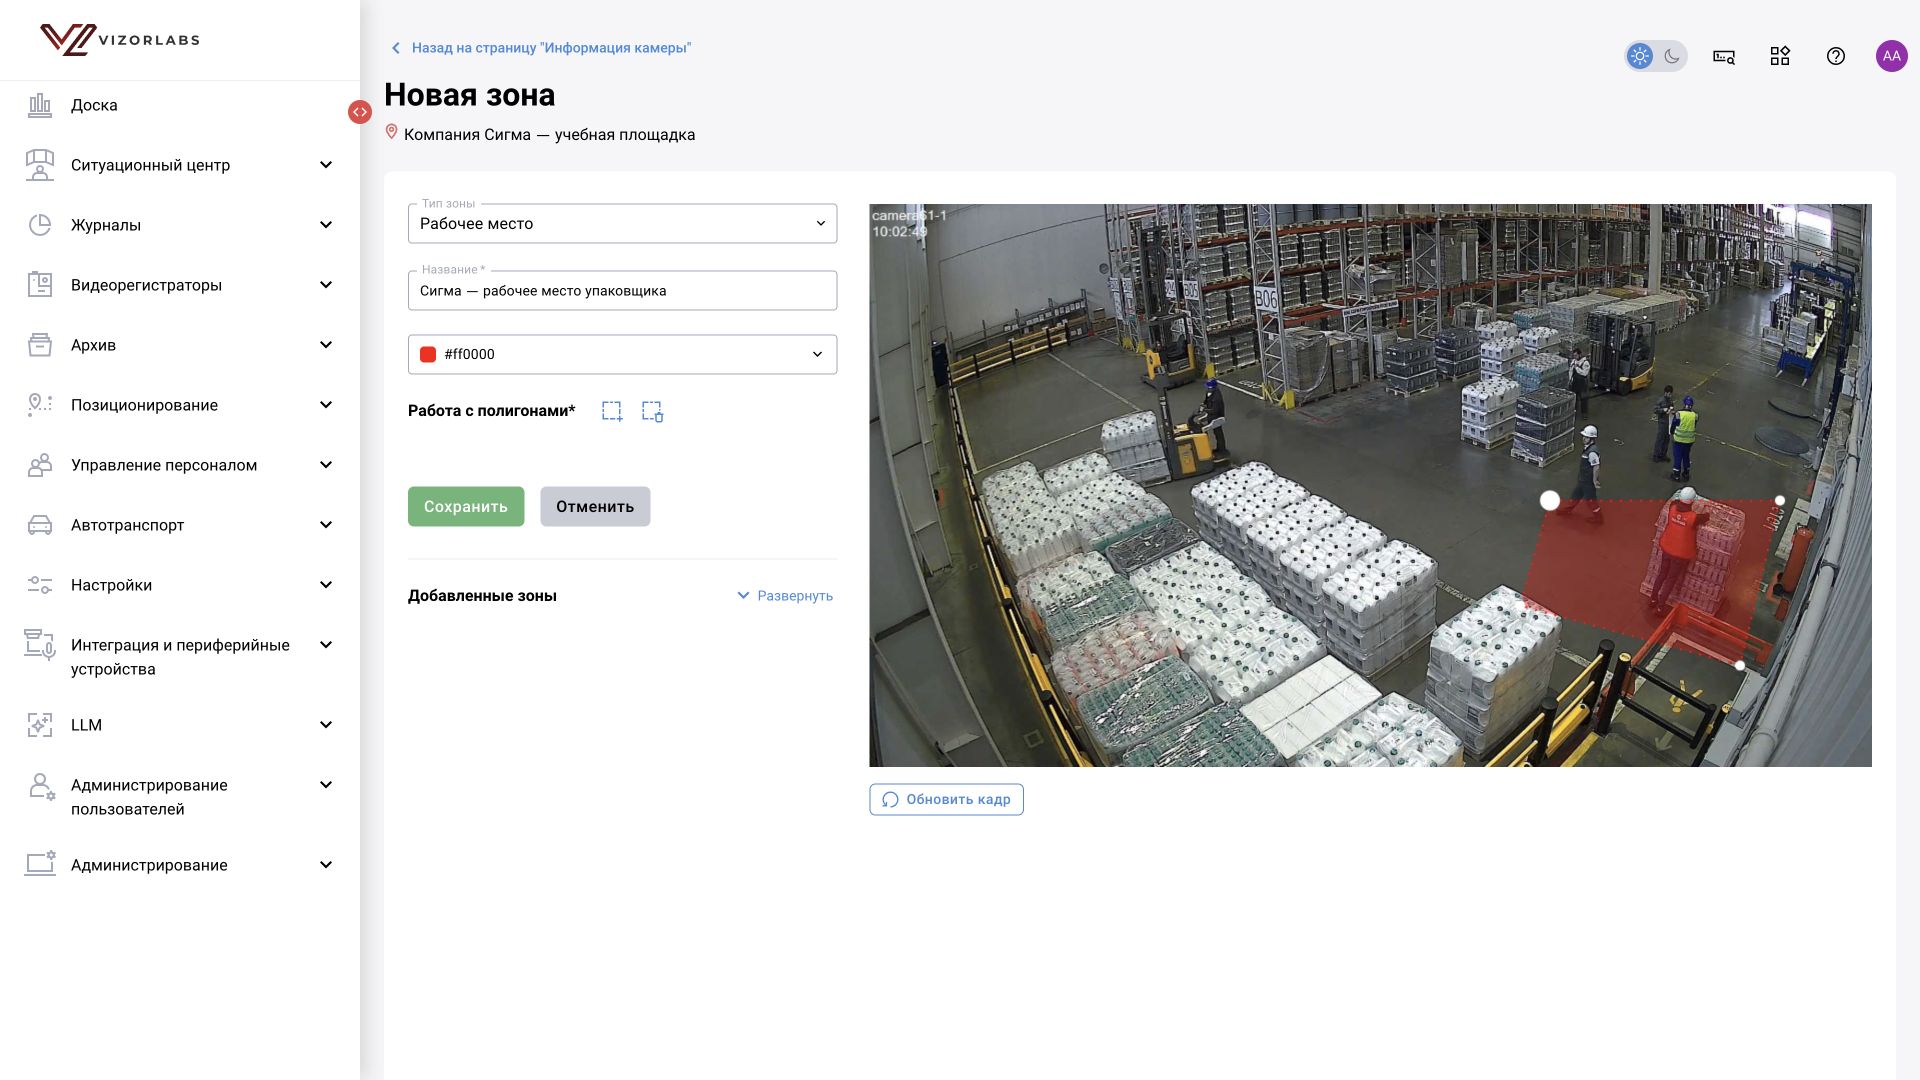1920x1080 pixels.
Task: Click the Название input field
Action: point(622,291)
